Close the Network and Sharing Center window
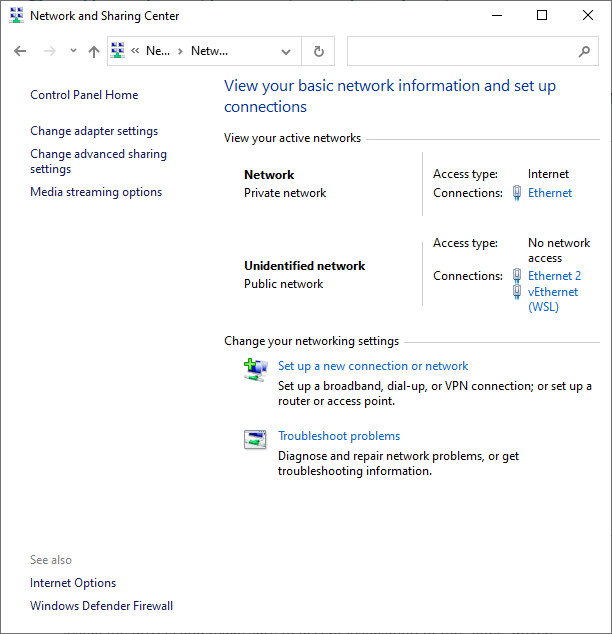This screenshot has width=612, height=634. (588, 15)
